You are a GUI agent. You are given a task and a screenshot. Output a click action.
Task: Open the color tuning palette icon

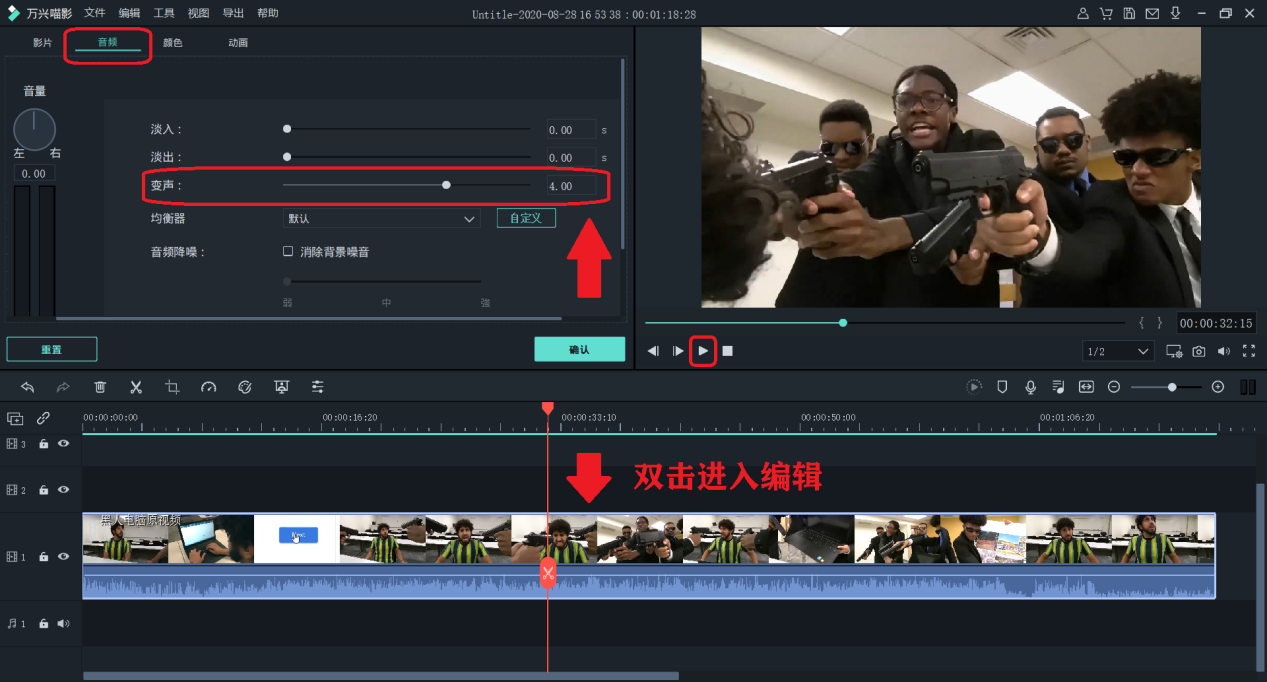point(245,387)
